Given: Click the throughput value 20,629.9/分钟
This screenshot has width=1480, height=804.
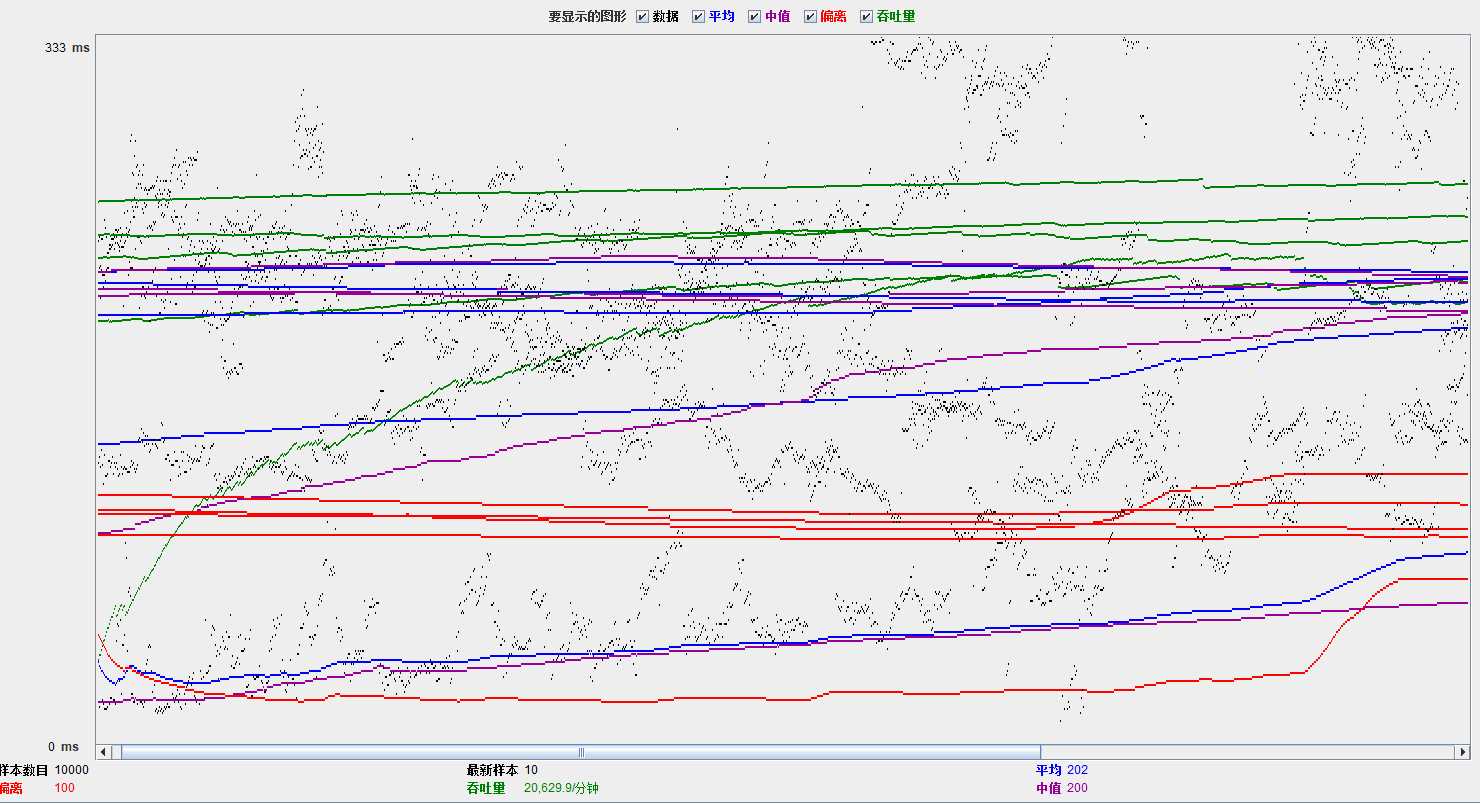Looking at the screenshot, I should [x=561, y=788].
